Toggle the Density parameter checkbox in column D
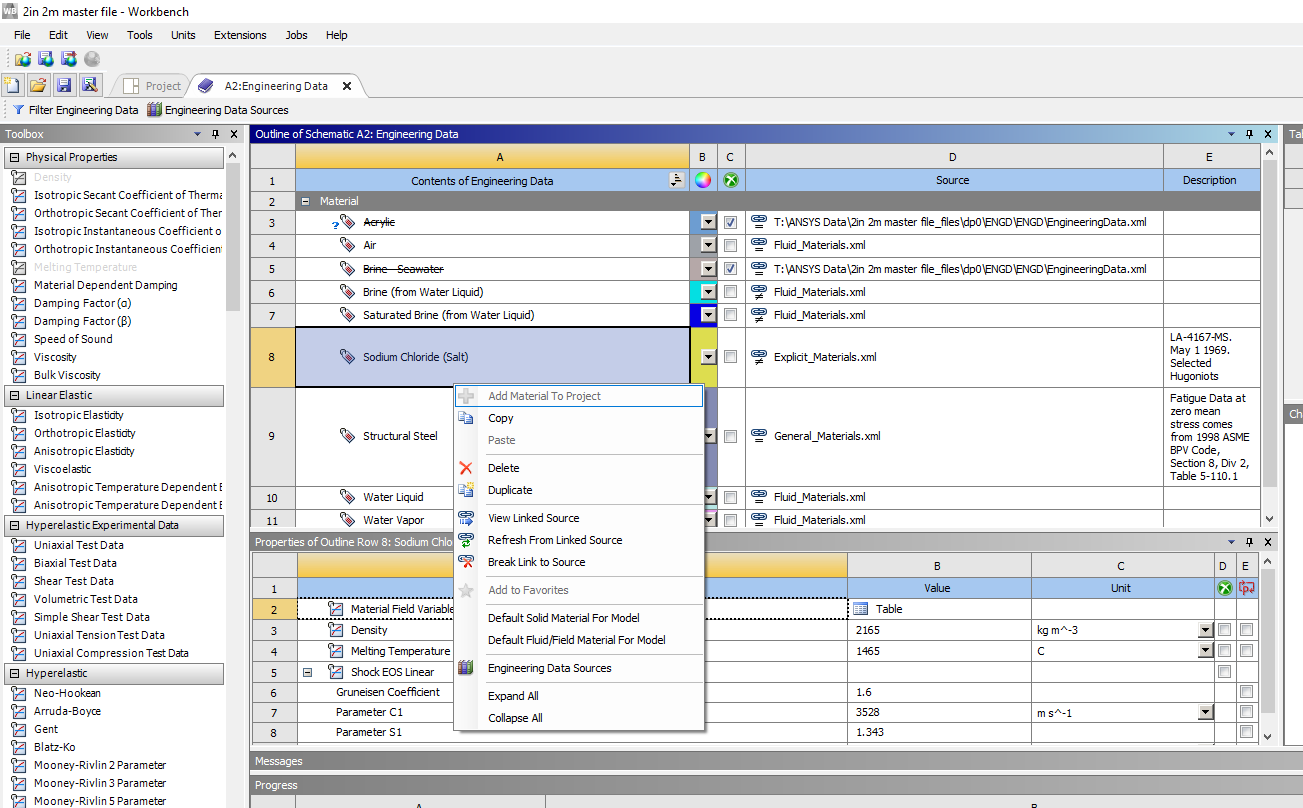This screenshot has width=1303, height=808. click(1224, 630)
